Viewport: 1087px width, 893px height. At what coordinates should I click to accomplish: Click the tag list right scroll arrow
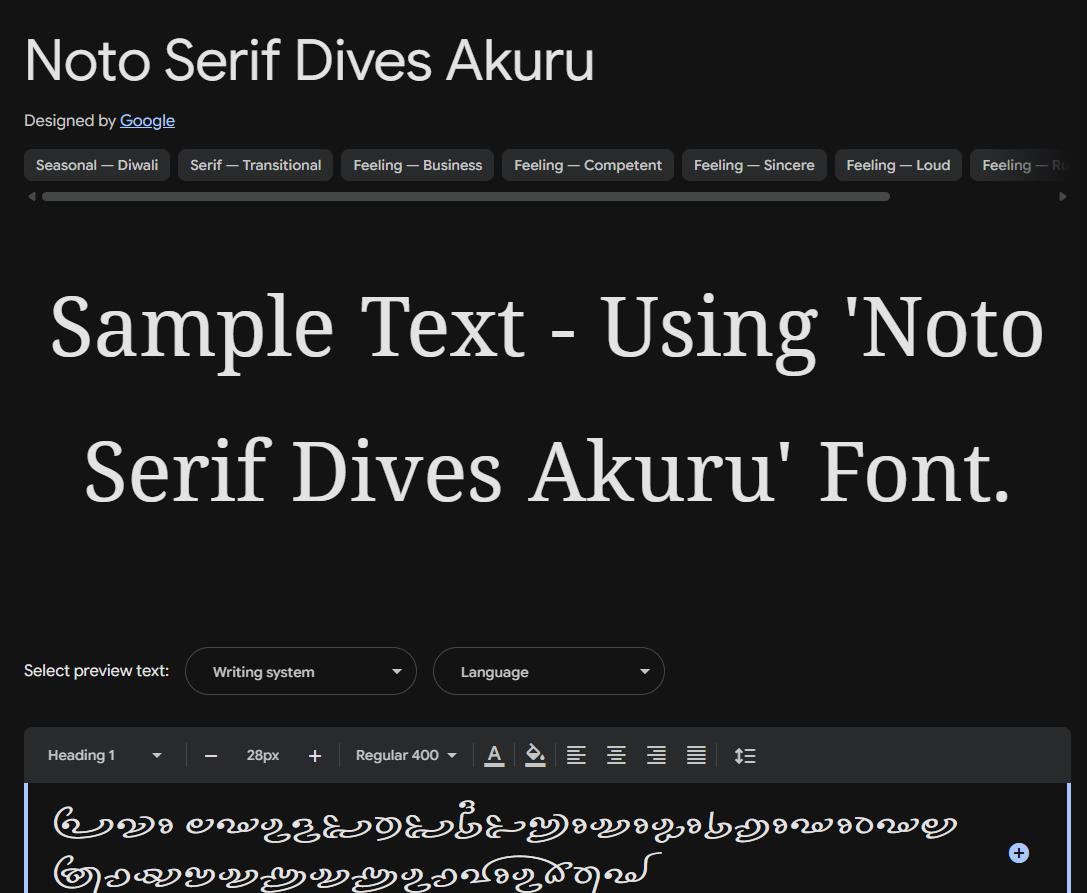pos(1063,197)
